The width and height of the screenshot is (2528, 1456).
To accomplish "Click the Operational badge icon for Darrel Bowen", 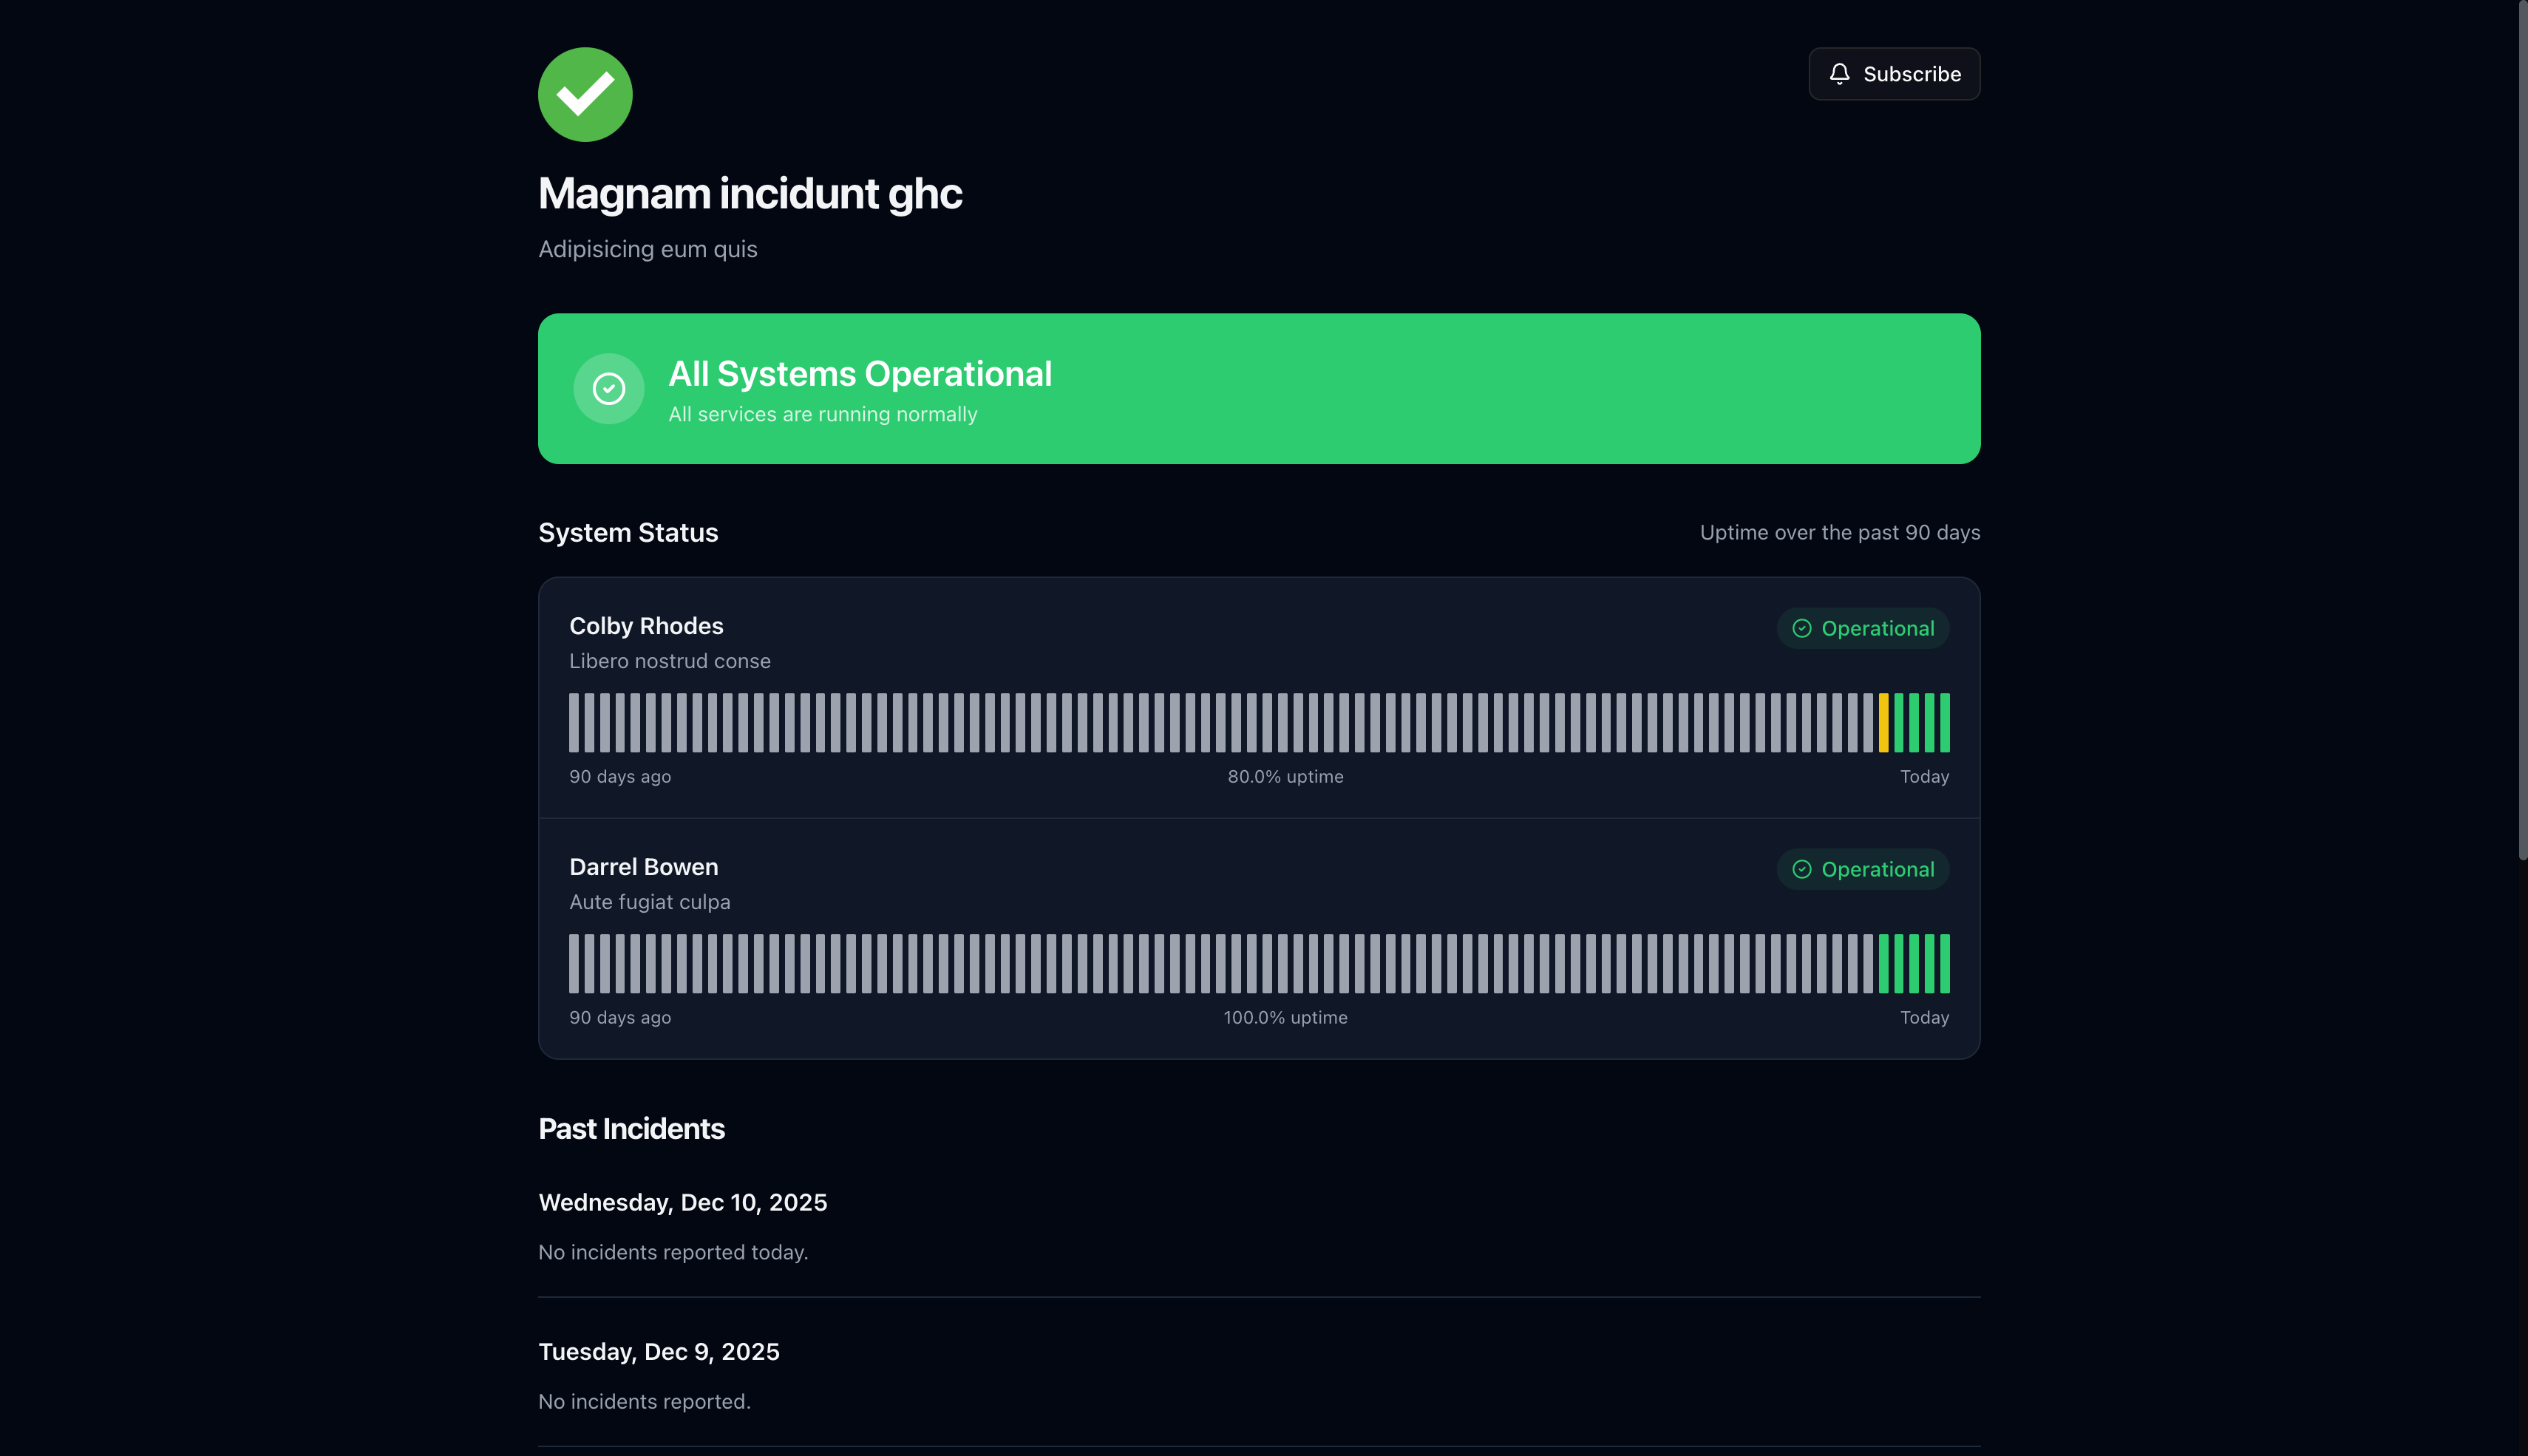I will (x=1801, y=869).
